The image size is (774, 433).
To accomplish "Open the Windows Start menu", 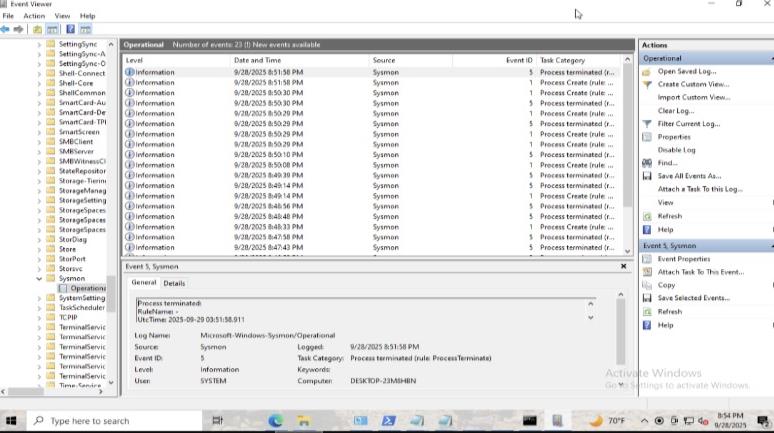I will [x=11, y=421].
